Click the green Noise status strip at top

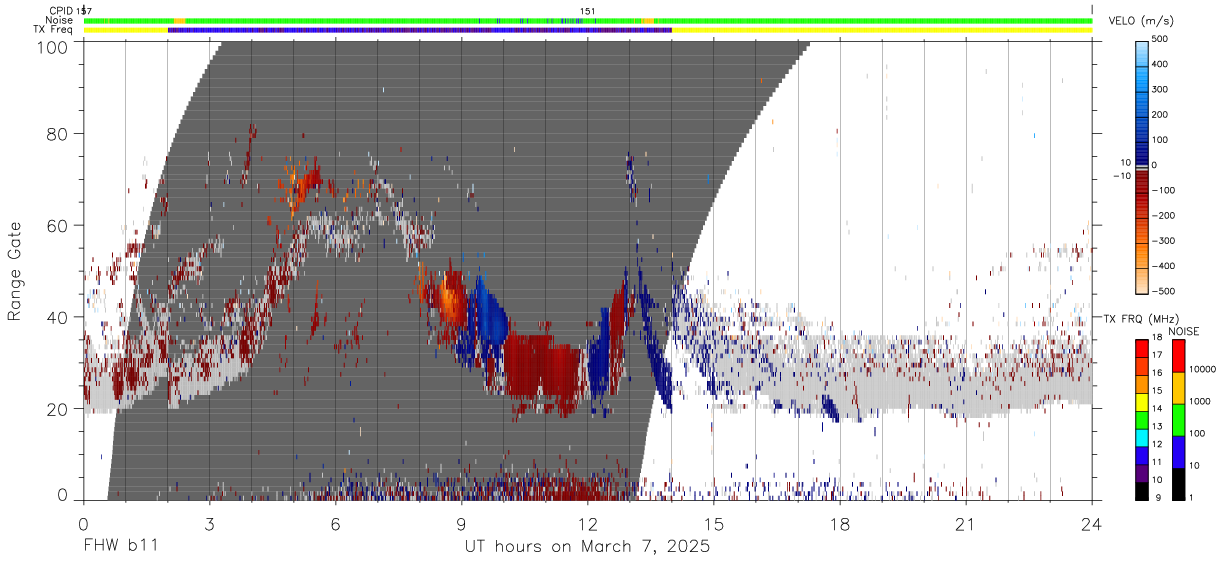point(587,20)
